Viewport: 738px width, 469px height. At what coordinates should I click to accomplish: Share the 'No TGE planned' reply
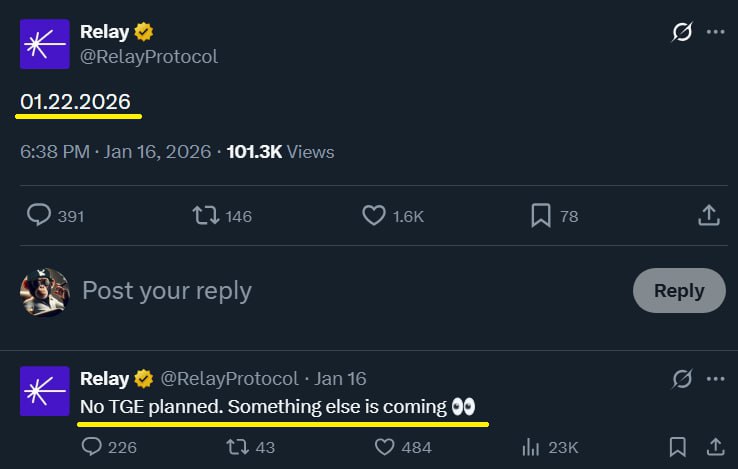pyautogui.click(x=715, y=447)
